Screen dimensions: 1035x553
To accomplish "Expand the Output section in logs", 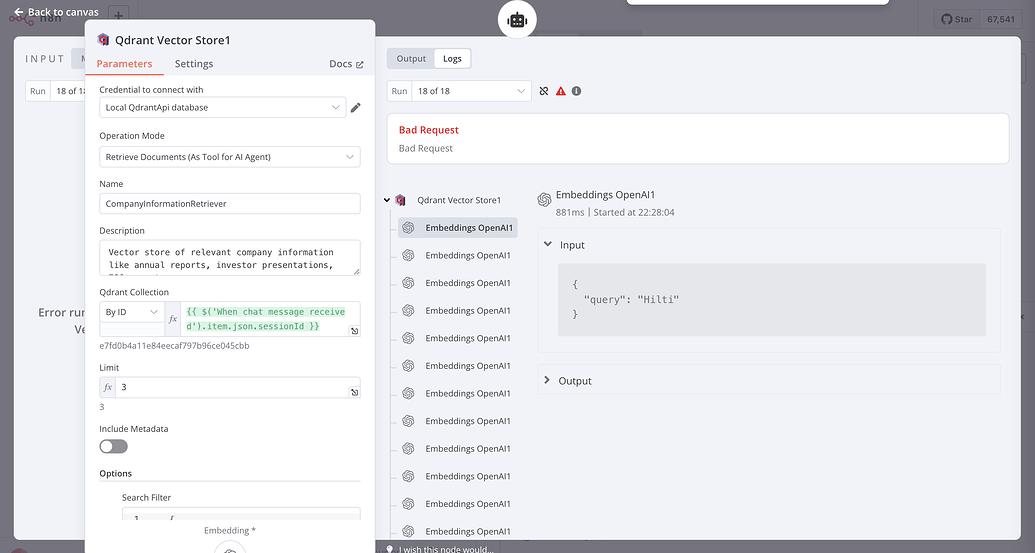I will click(547, 381).
